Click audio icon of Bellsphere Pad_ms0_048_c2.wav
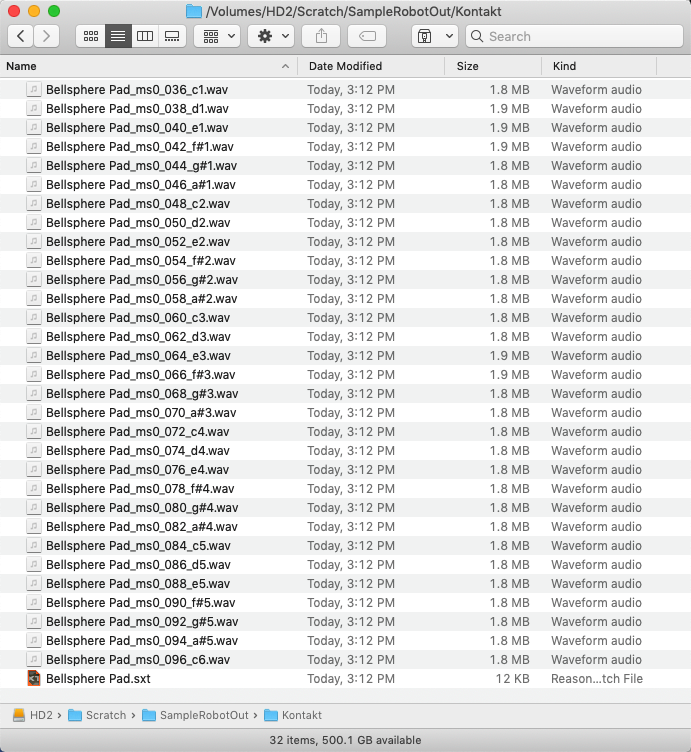Screen dimensions: 691x752 pyautogui.click(x=34, y=203)
